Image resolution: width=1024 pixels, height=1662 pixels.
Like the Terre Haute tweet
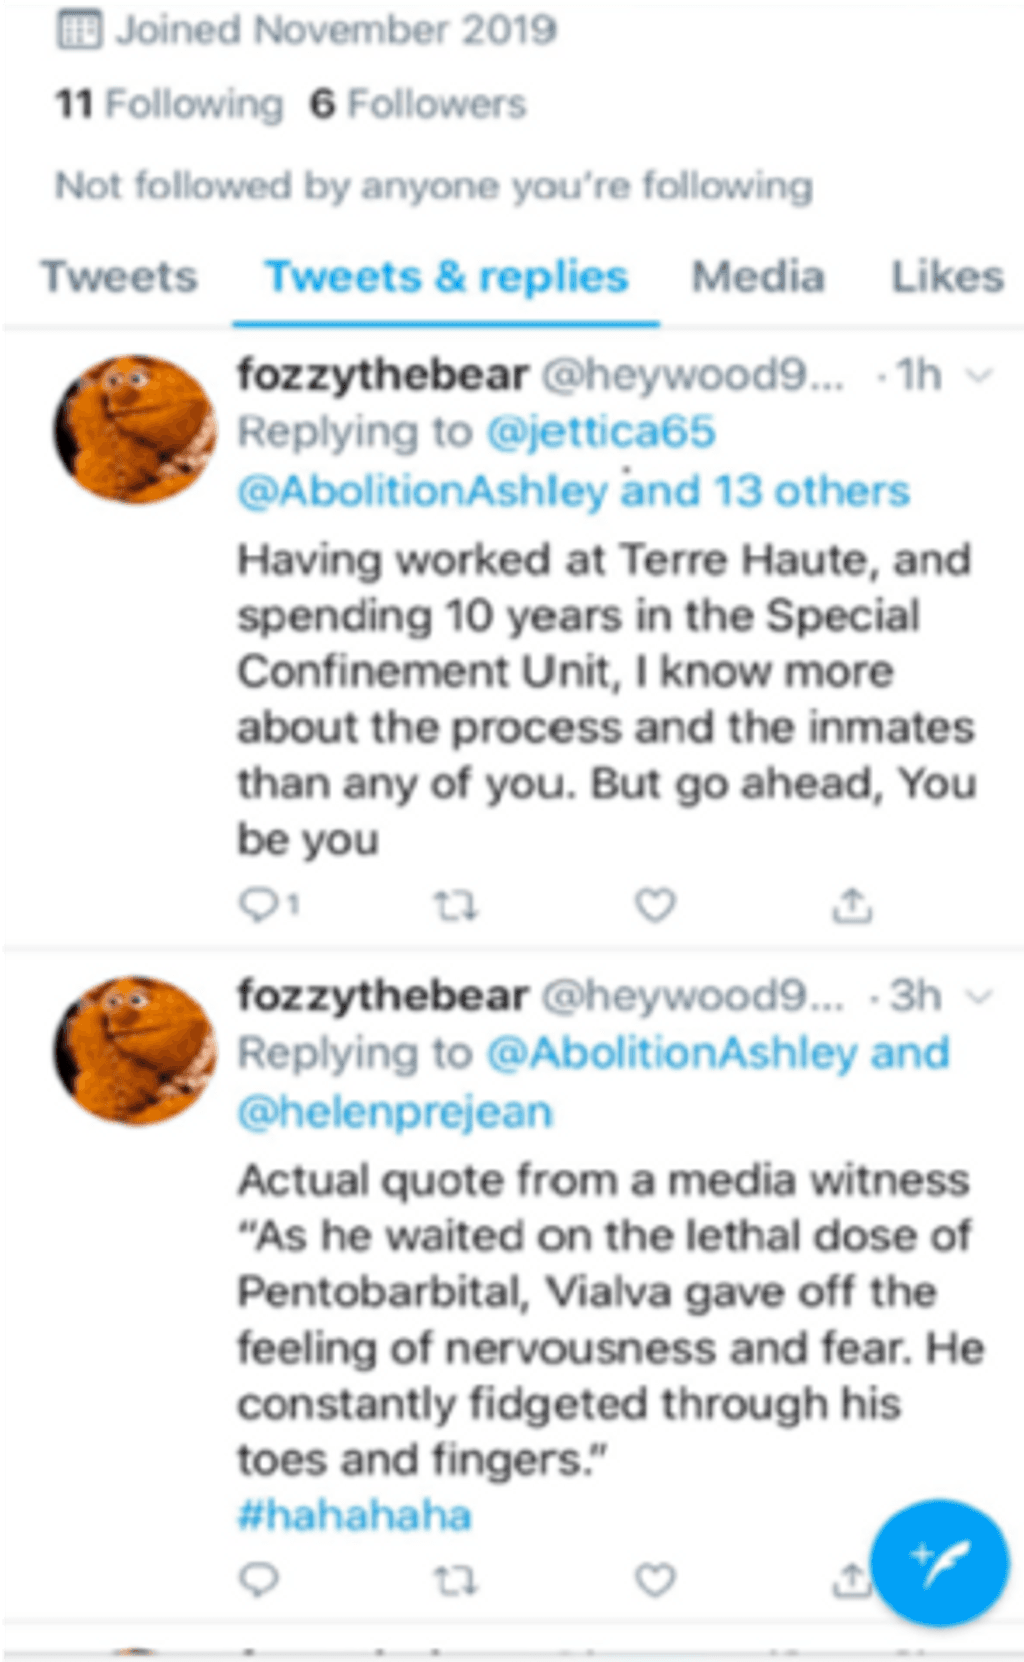tap(655, 905)
